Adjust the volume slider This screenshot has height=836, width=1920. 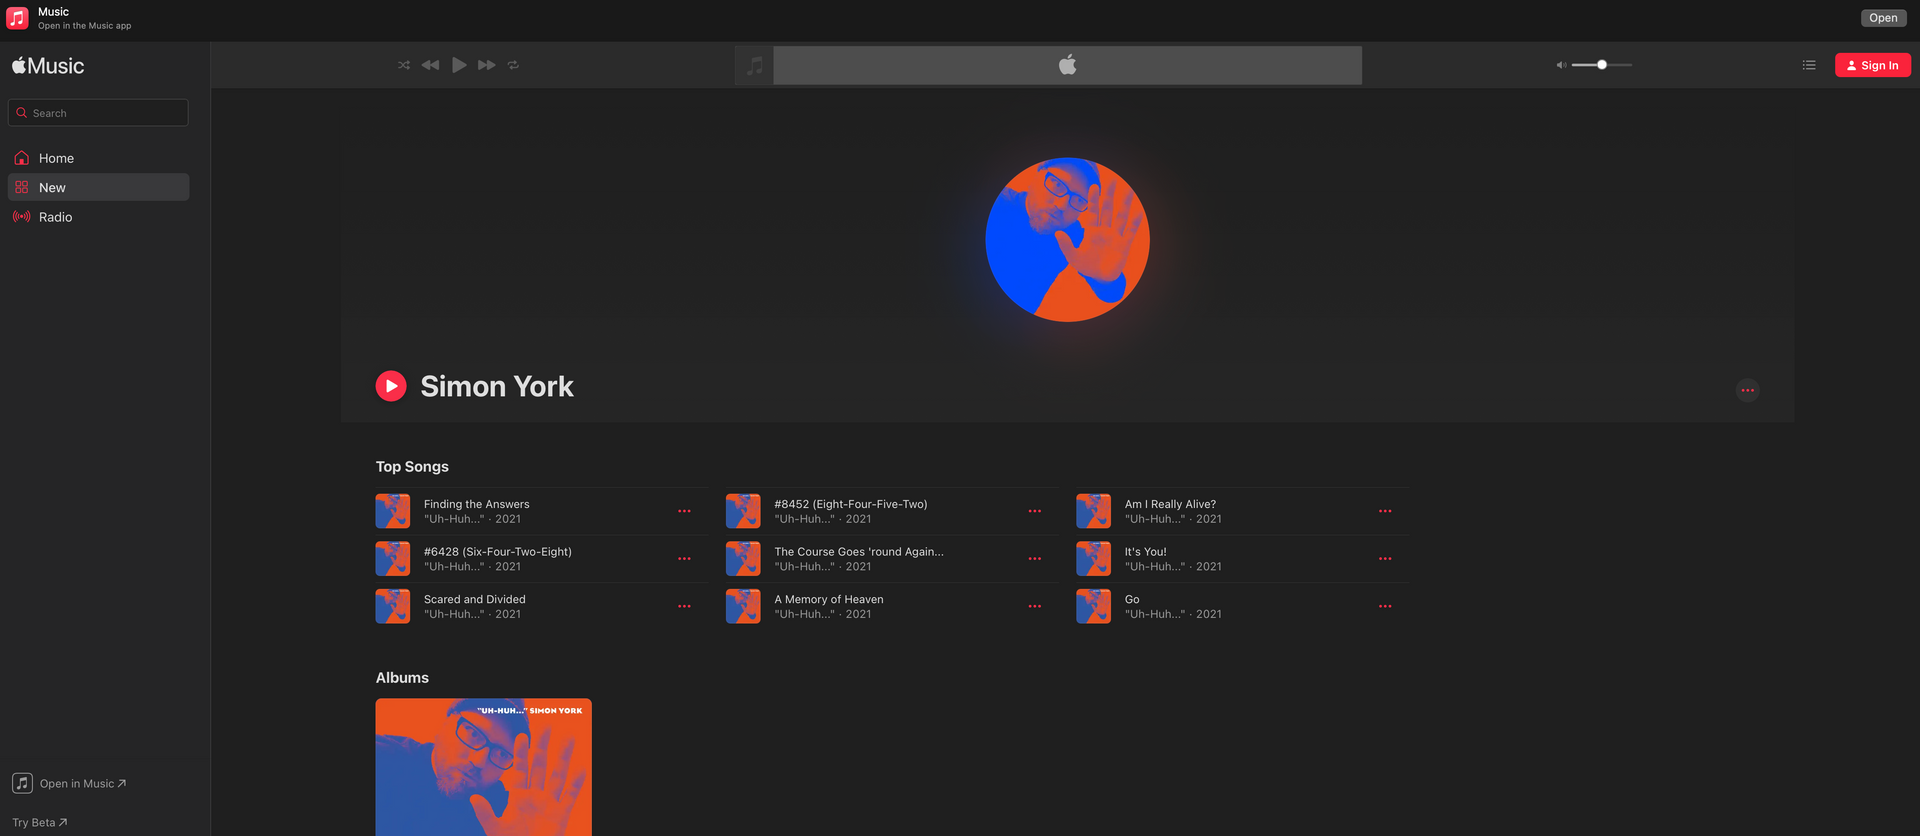(1602, 65)
